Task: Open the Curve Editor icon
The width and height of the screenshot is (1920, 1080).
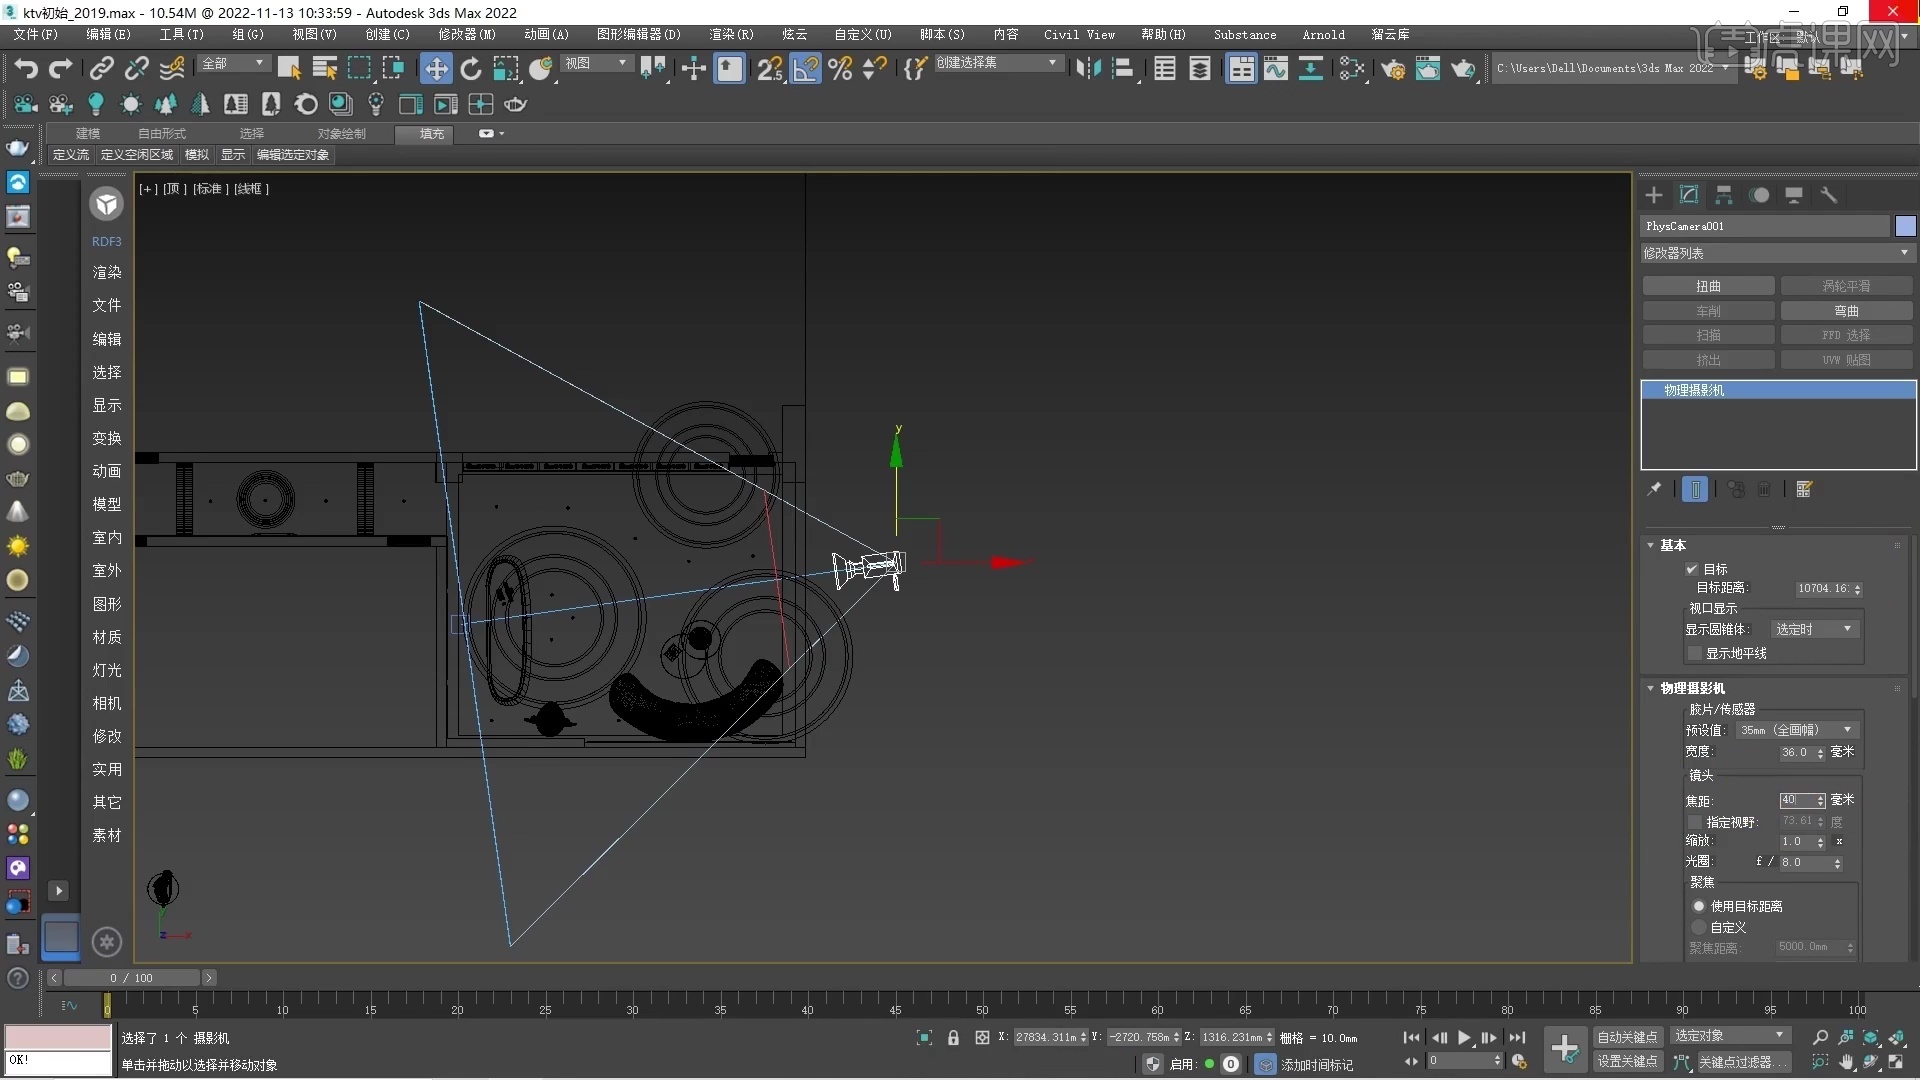Action: 1275,68
